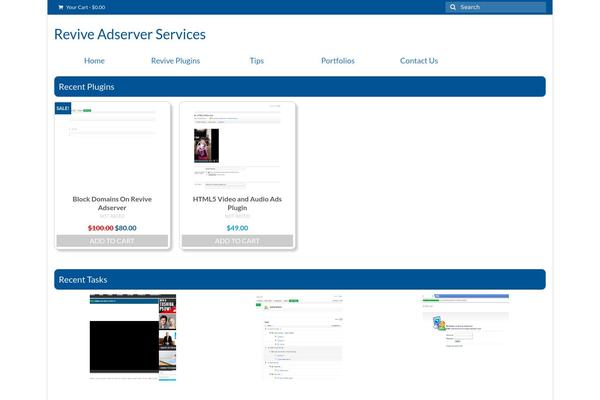Screen dimensions: 600x400
Task: Go to the Home menu item
Action: [94, 60]
